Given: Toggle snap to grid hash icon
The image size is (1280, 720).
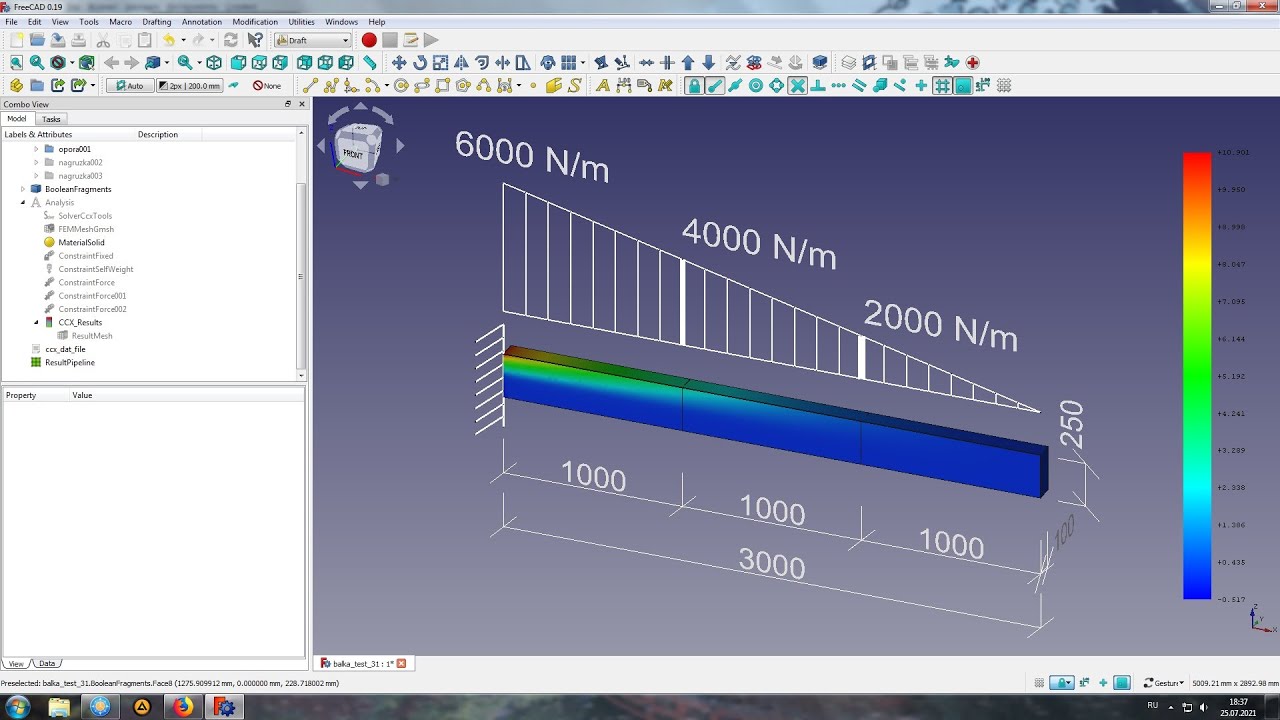Looking at the screenshot, I should coord(942,85).
